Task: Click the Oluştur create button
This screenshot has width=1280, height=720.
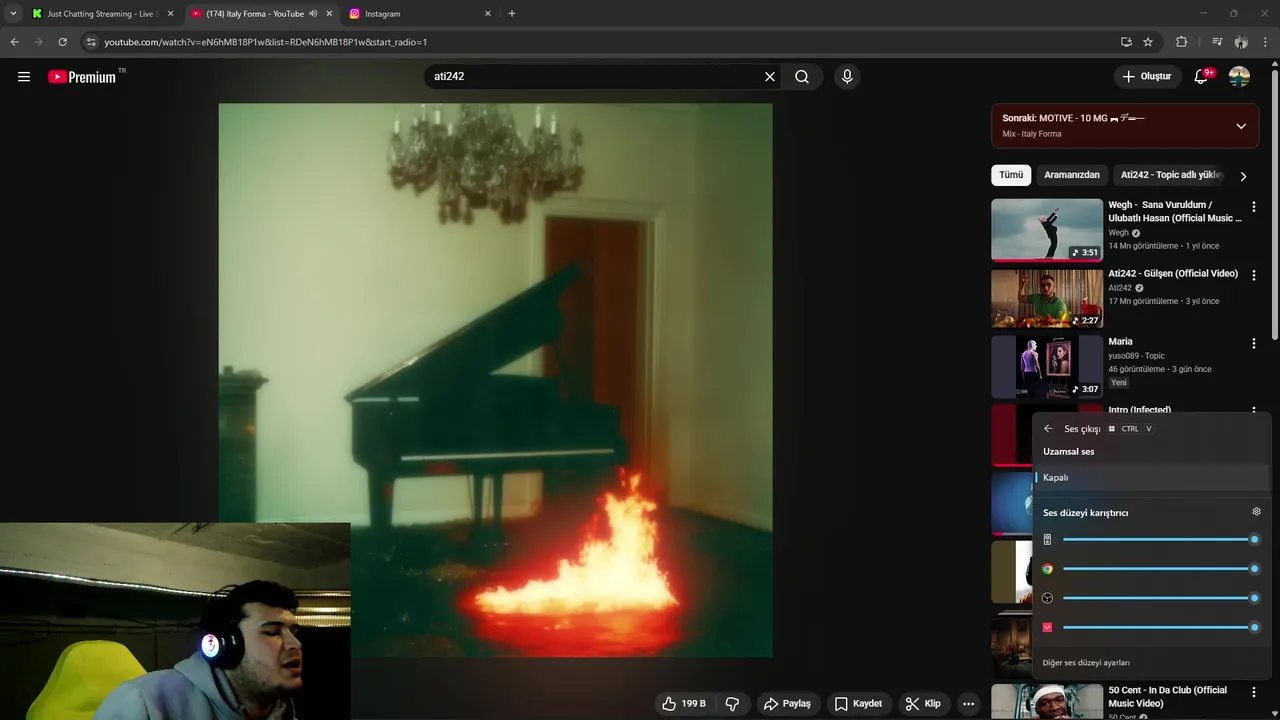Action: 1147,77
